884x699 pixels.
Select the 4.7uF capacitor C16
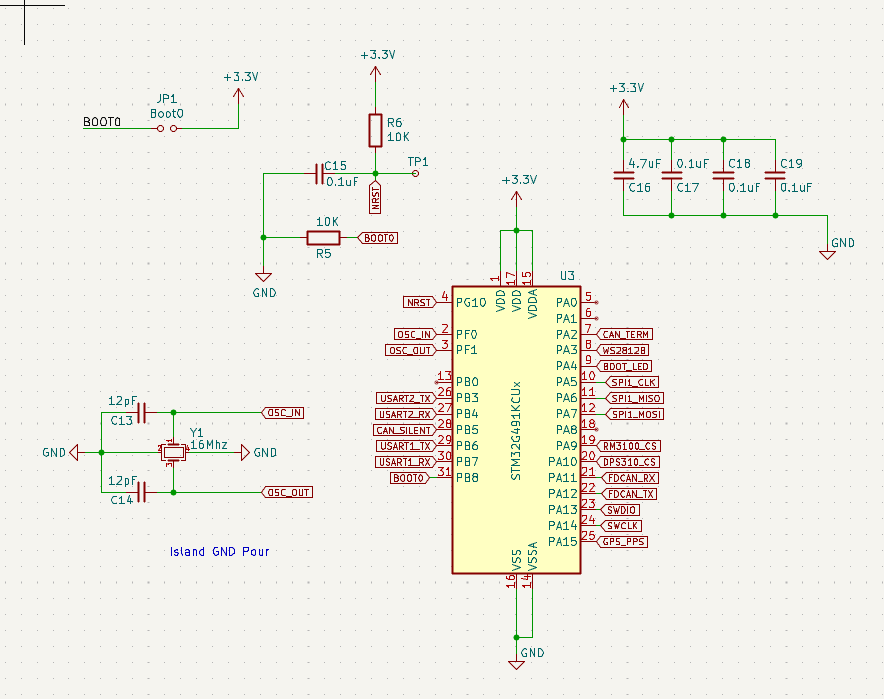pos(624,176)
